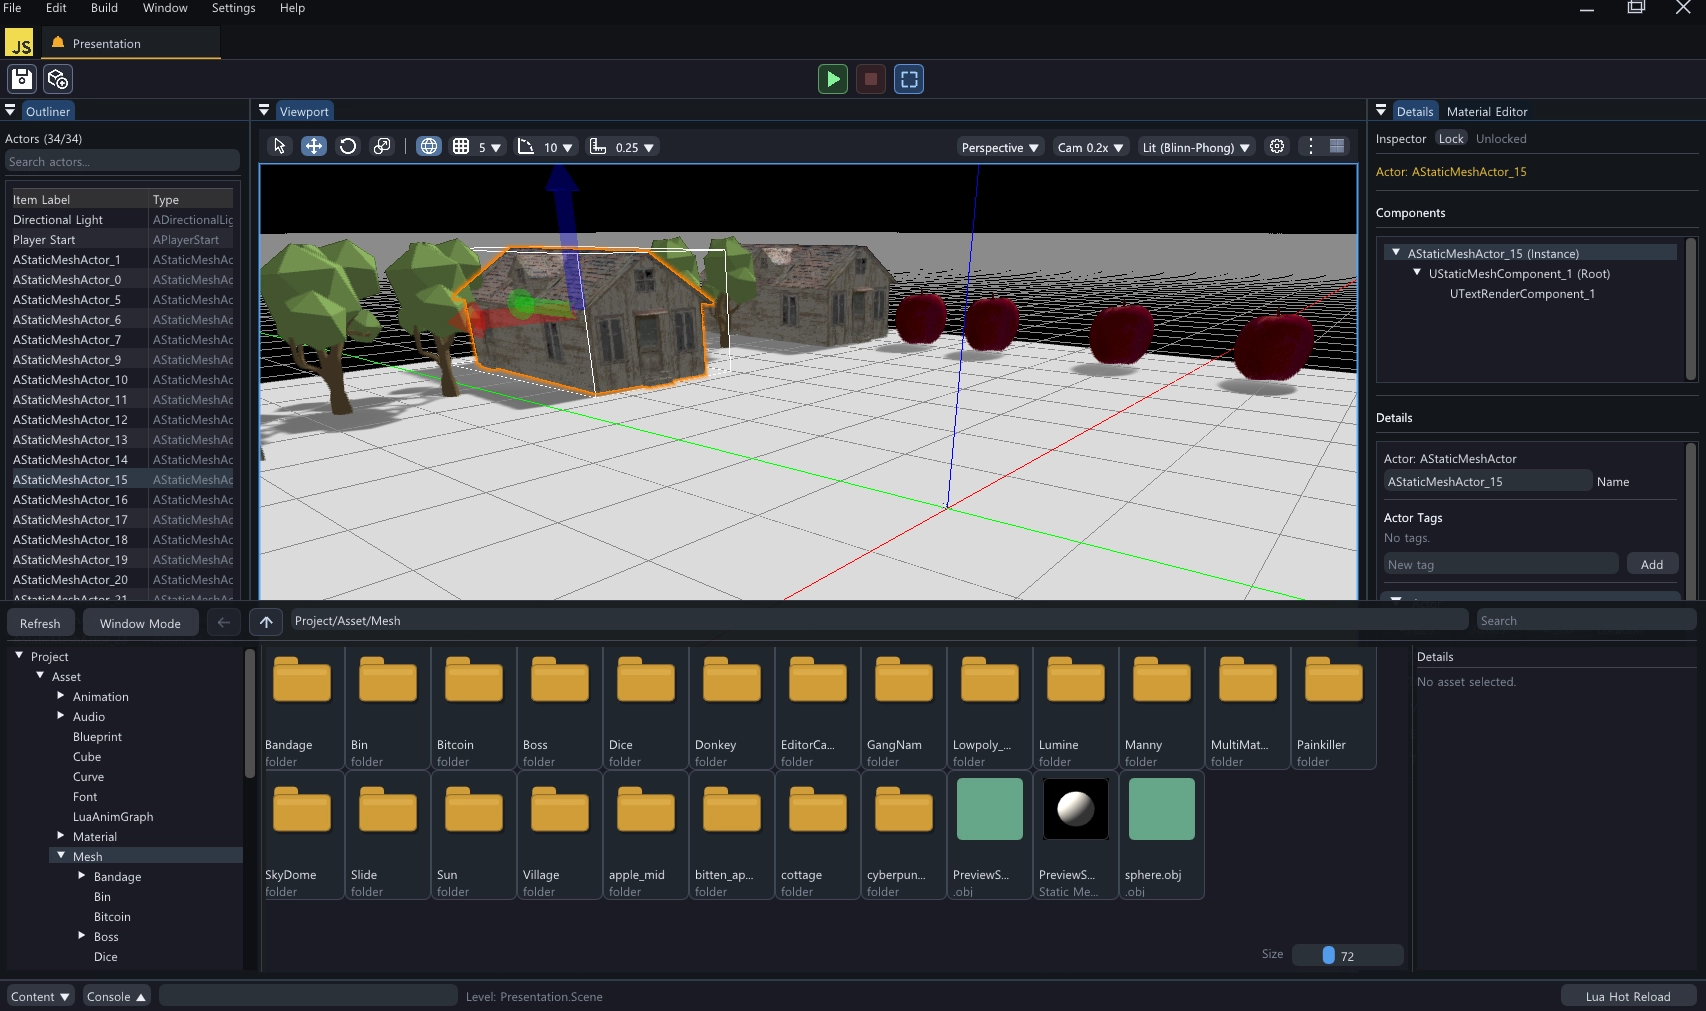Toggle world/local space globe icon
This screenshot has height=1011, width=1706.
point(429,146)
